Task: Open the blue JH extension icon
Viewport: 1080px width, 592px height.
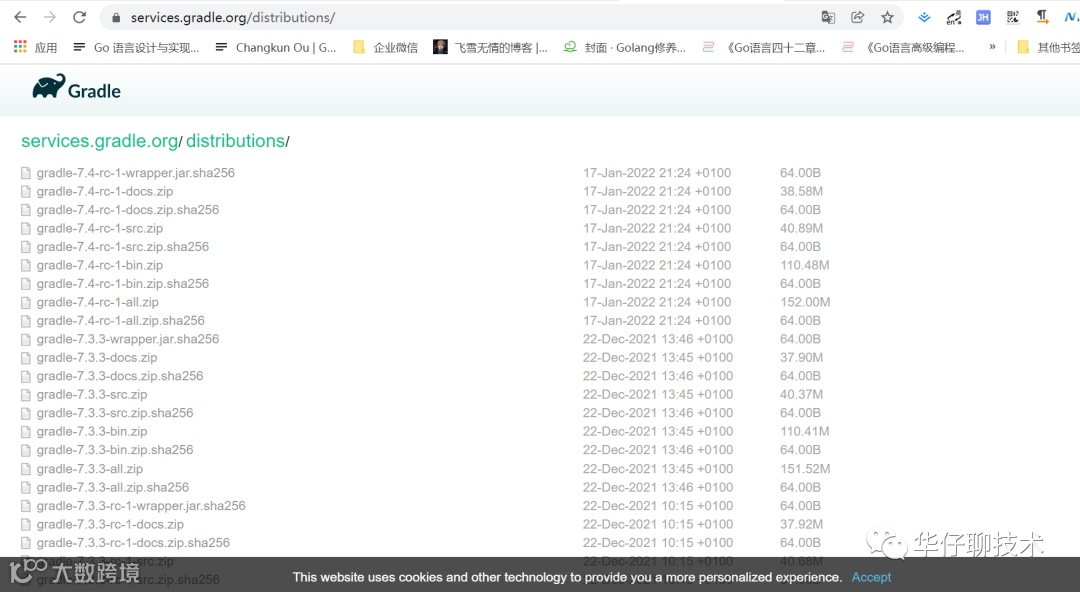Action: (x=983, y=17)
